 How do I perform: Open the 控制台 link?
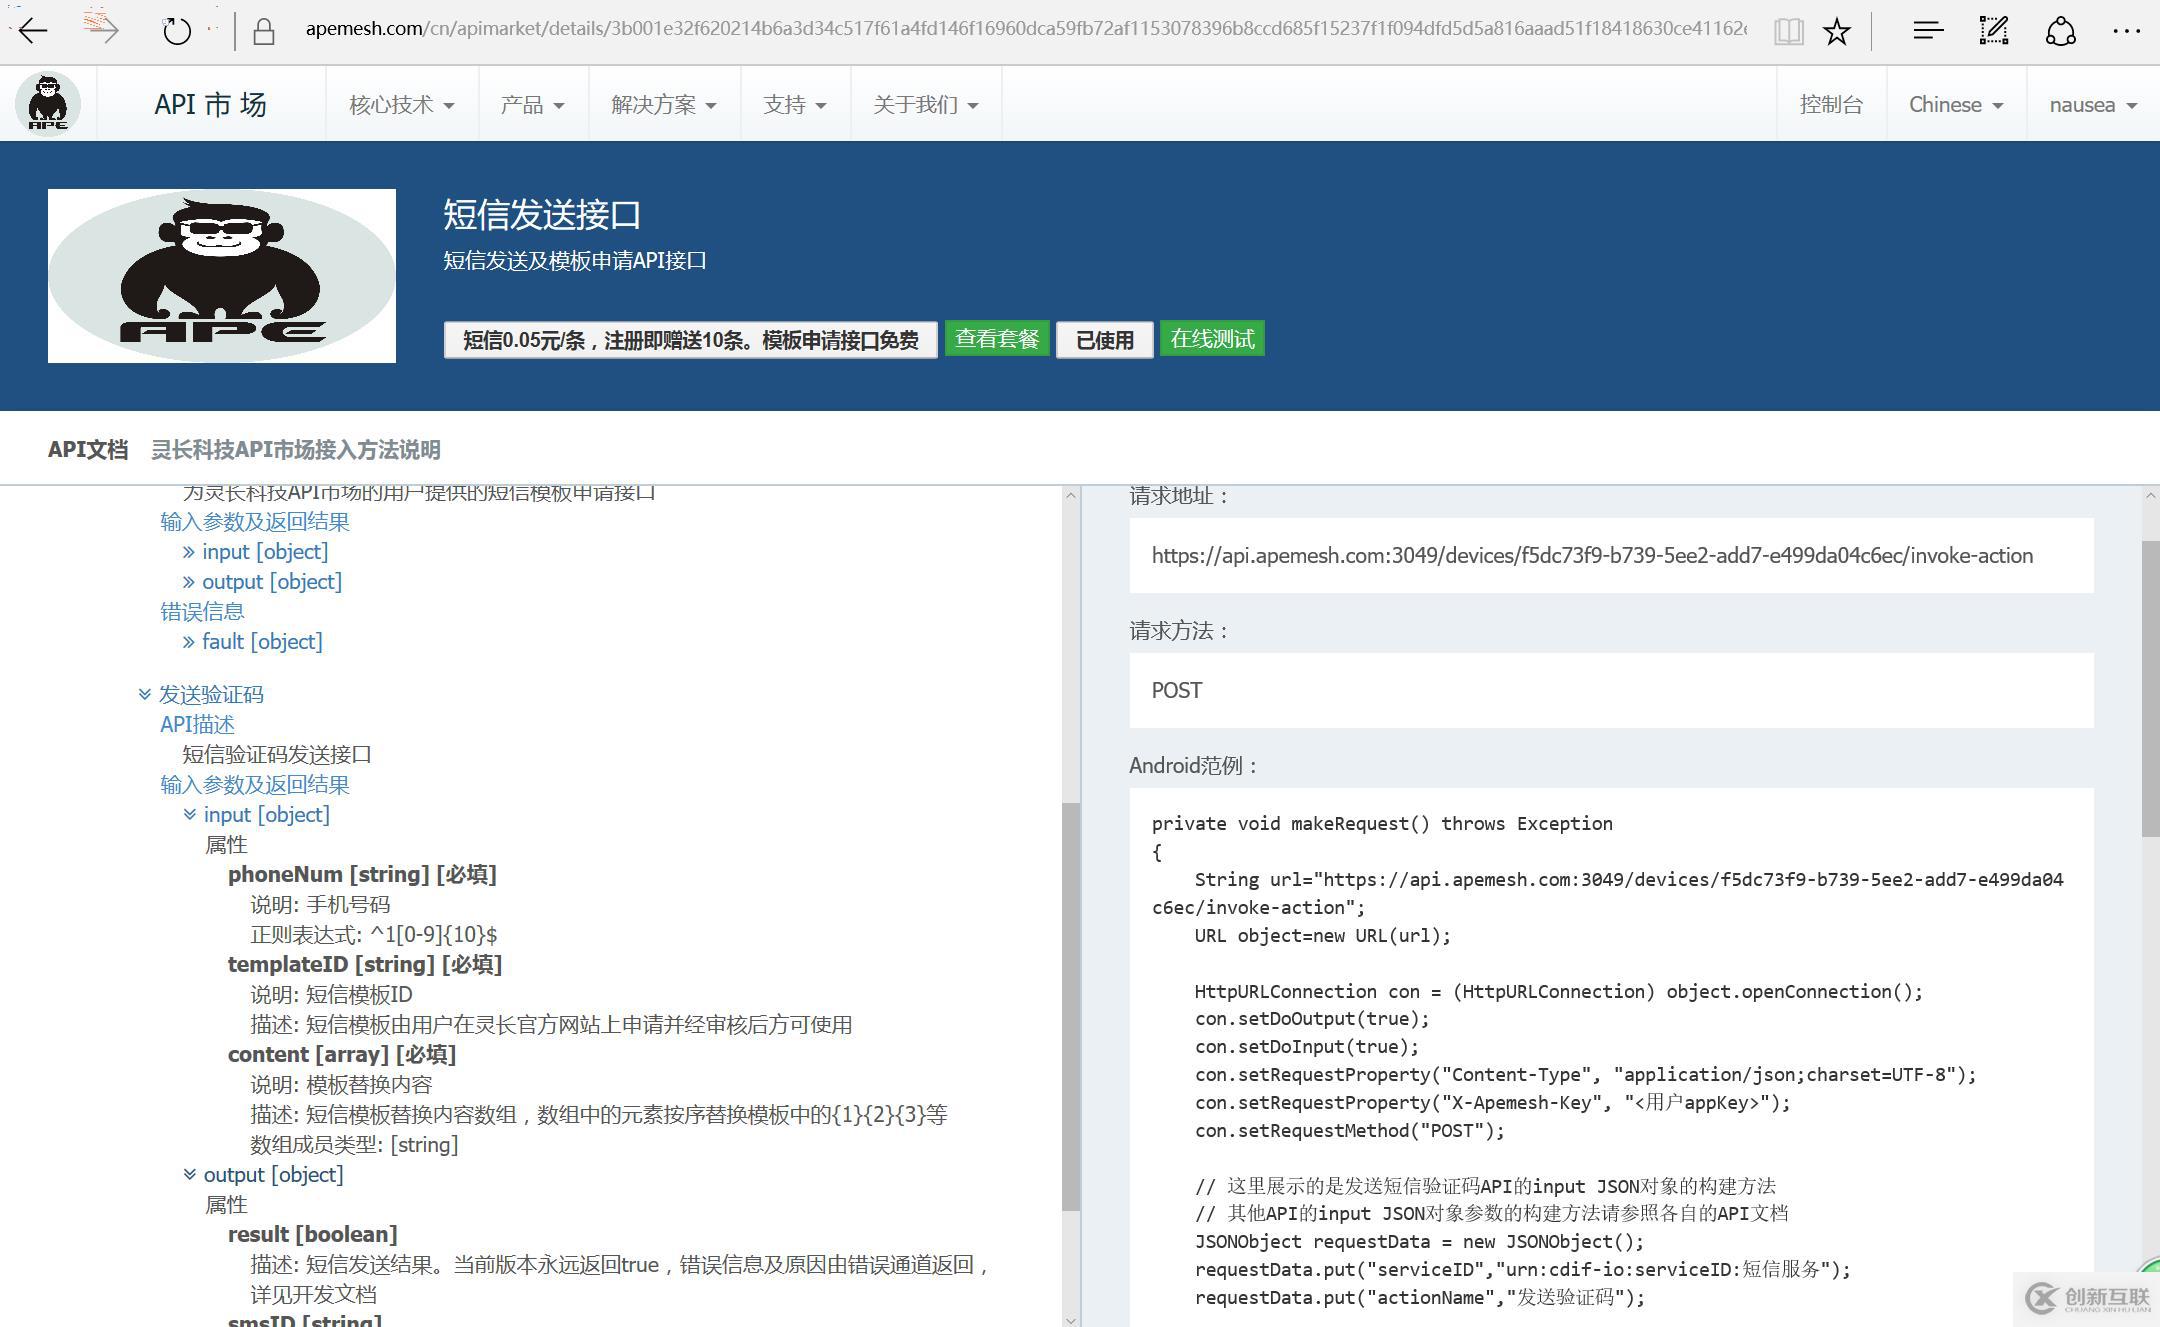coord(1829,103)
